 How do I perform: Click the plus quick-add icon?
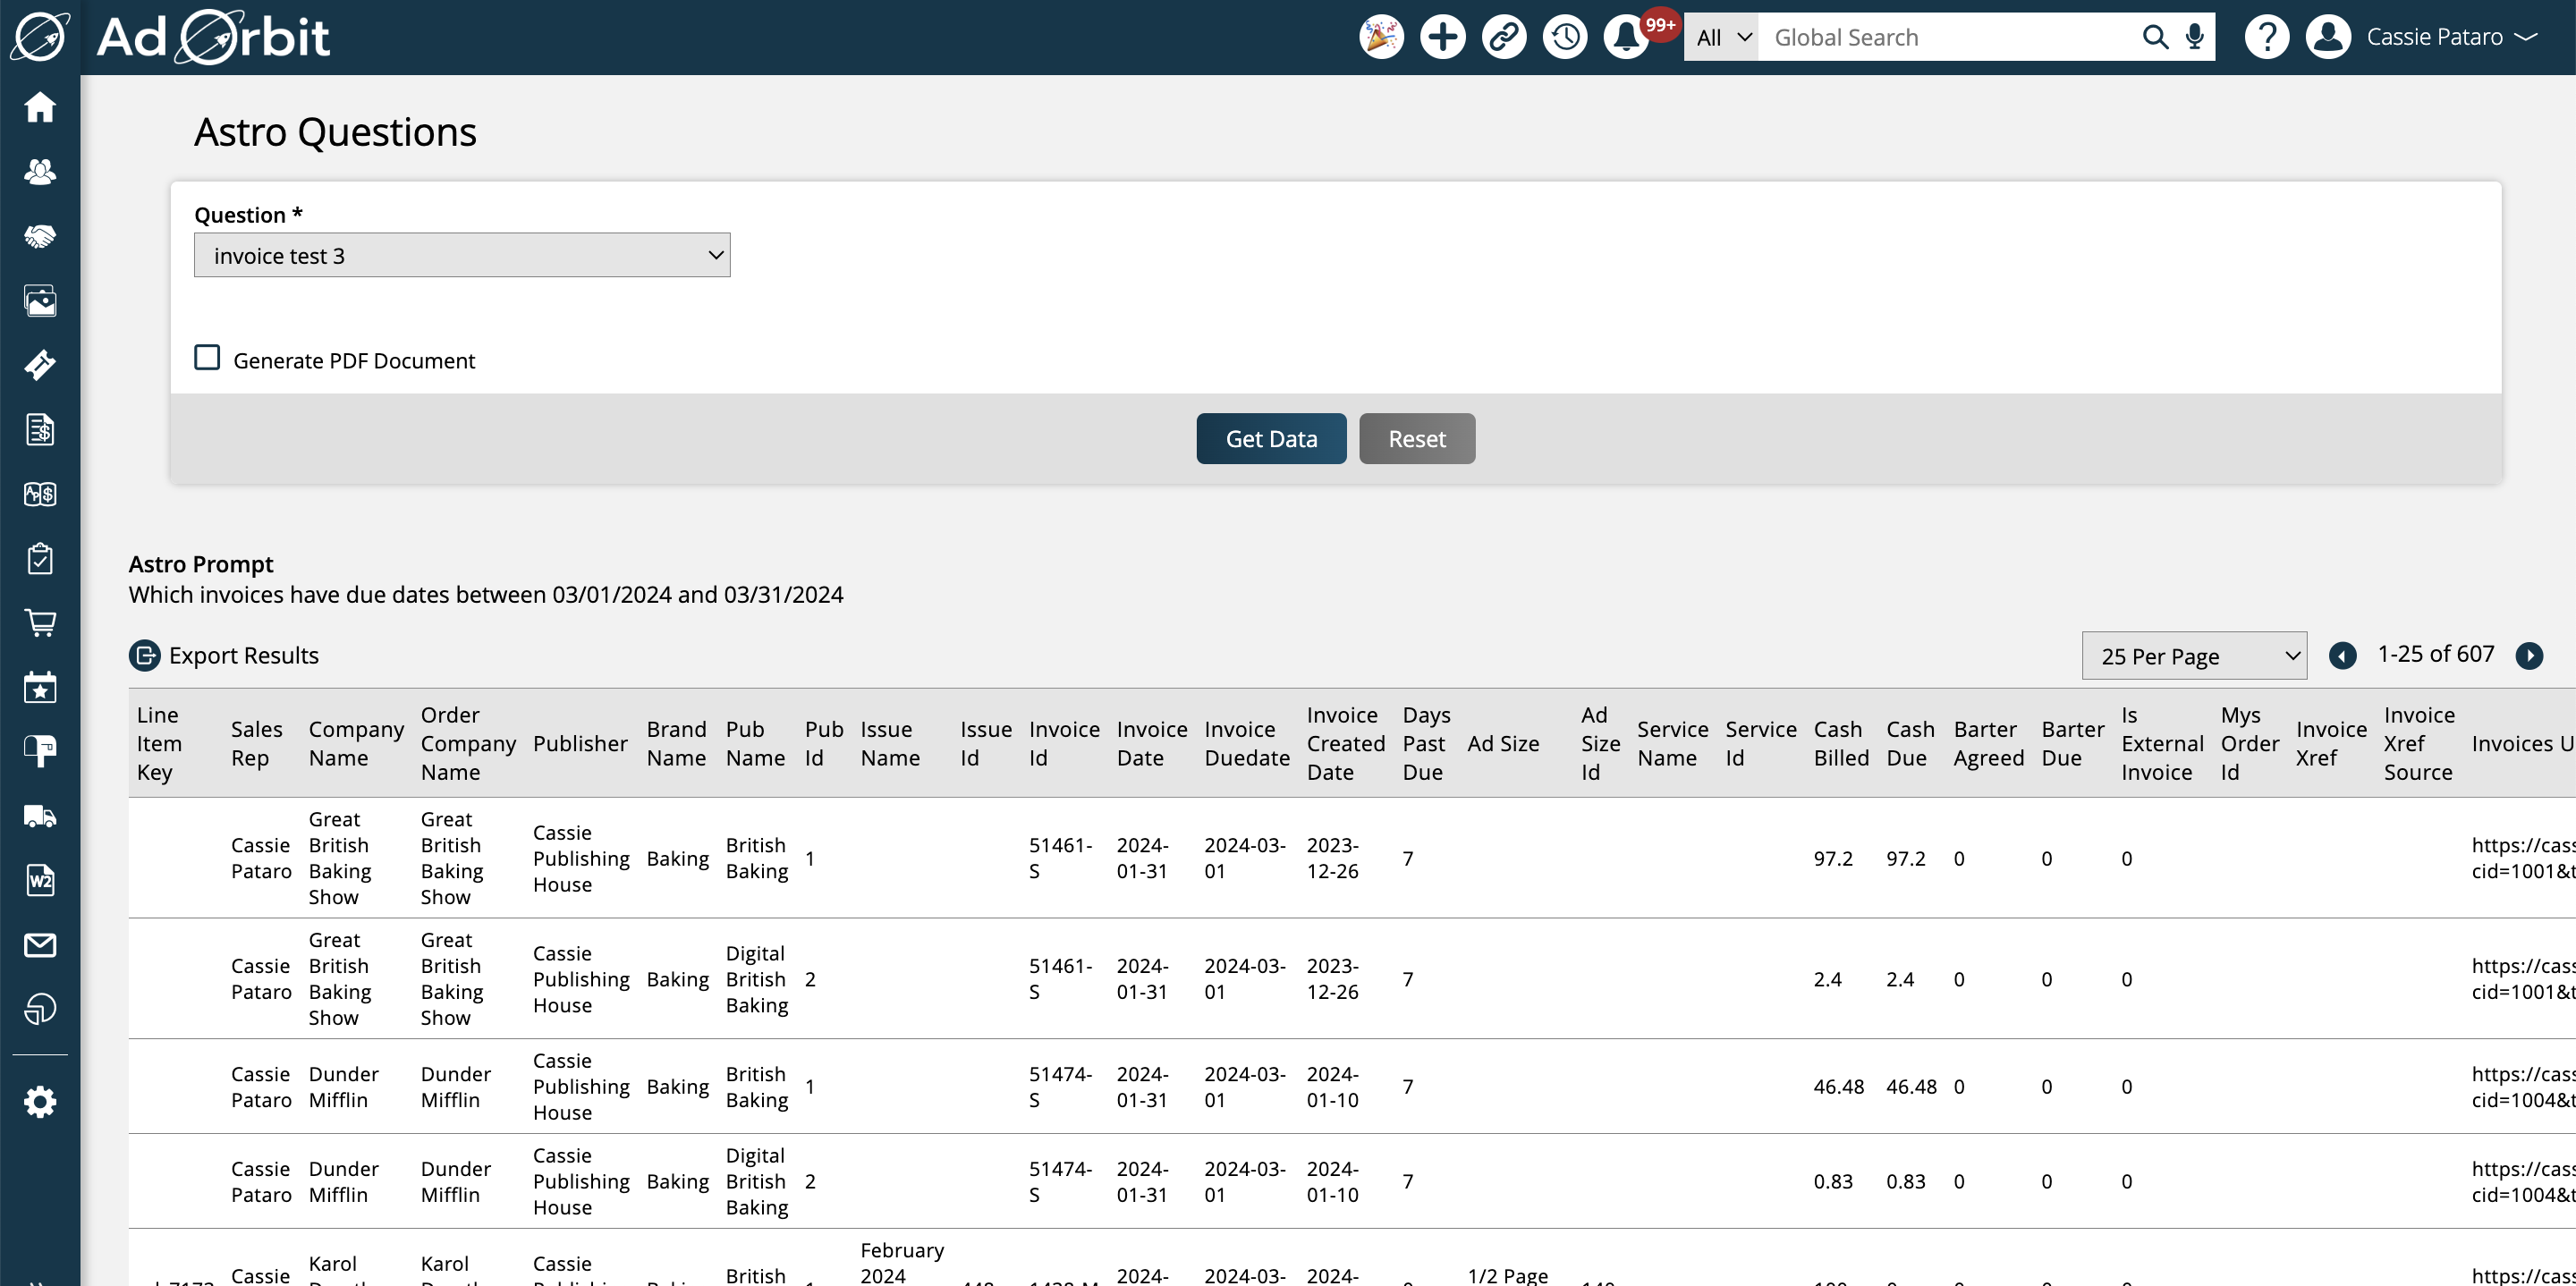click(1442, 37)
